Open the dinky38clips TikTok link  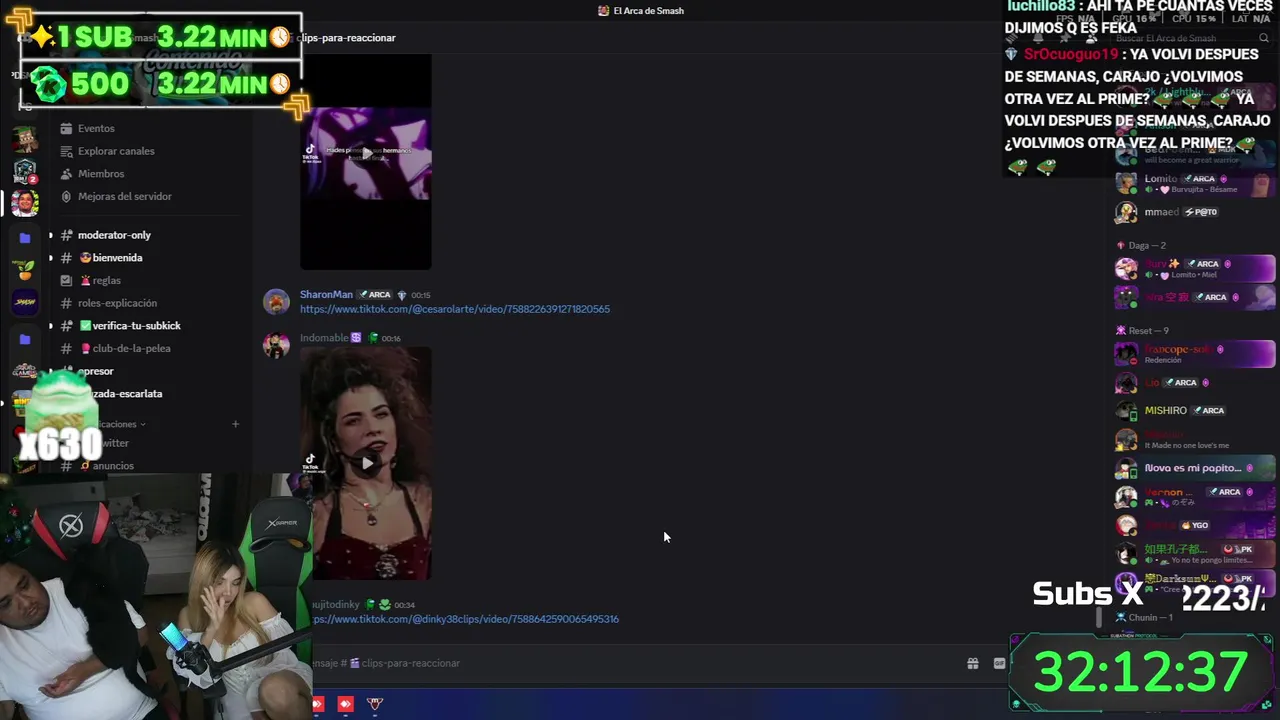tap(465, 619)
